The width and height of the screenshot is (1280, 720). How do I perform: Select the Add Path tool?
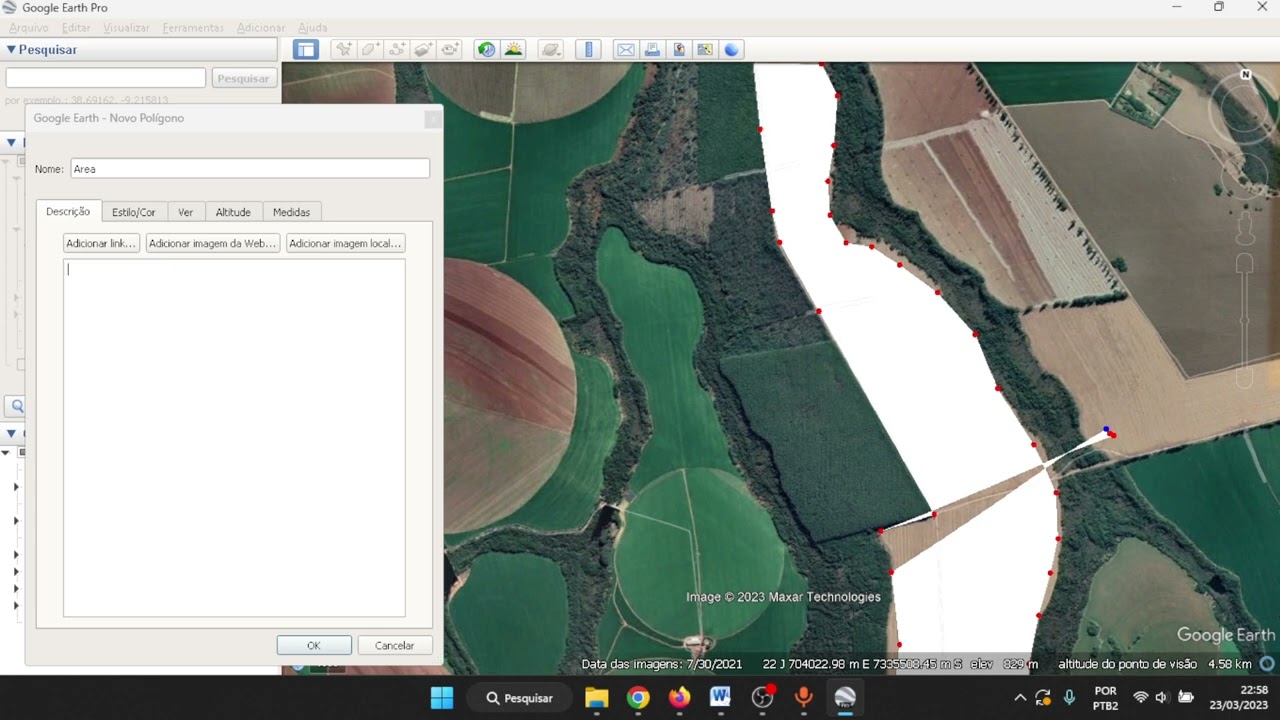(x=397, y=49)
